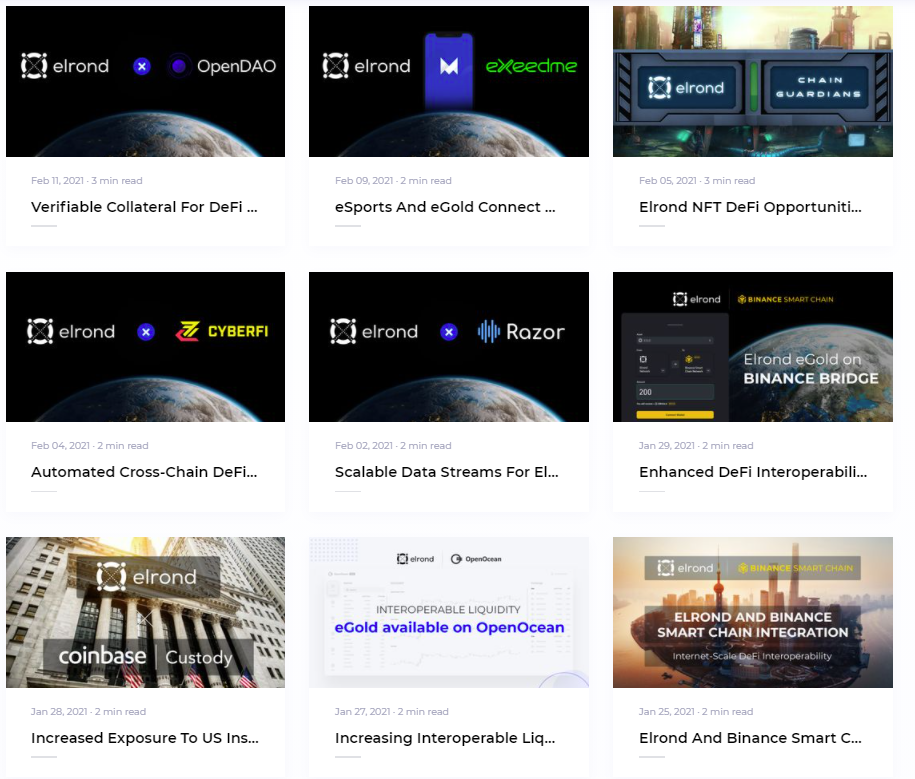915x779 pixels.
Task: Click 'Feb 05, 2021 · 3 min read' text
Action: pos(697,181)
